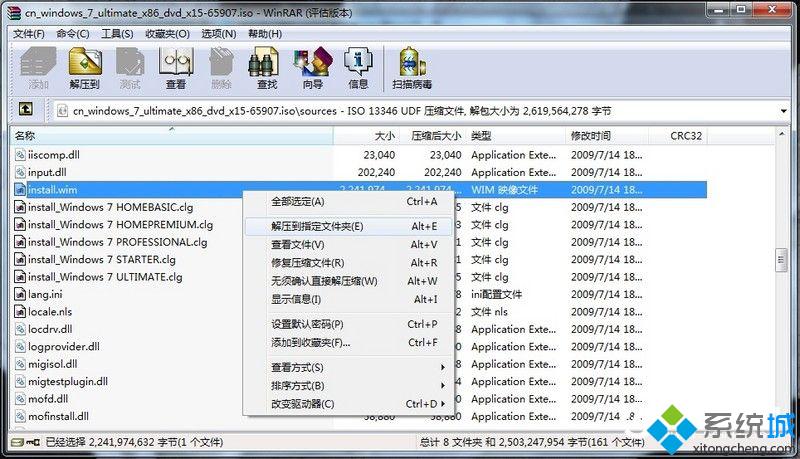Sort by the 大小 column header
Viewport: 800px width, 459px height.
366,136
